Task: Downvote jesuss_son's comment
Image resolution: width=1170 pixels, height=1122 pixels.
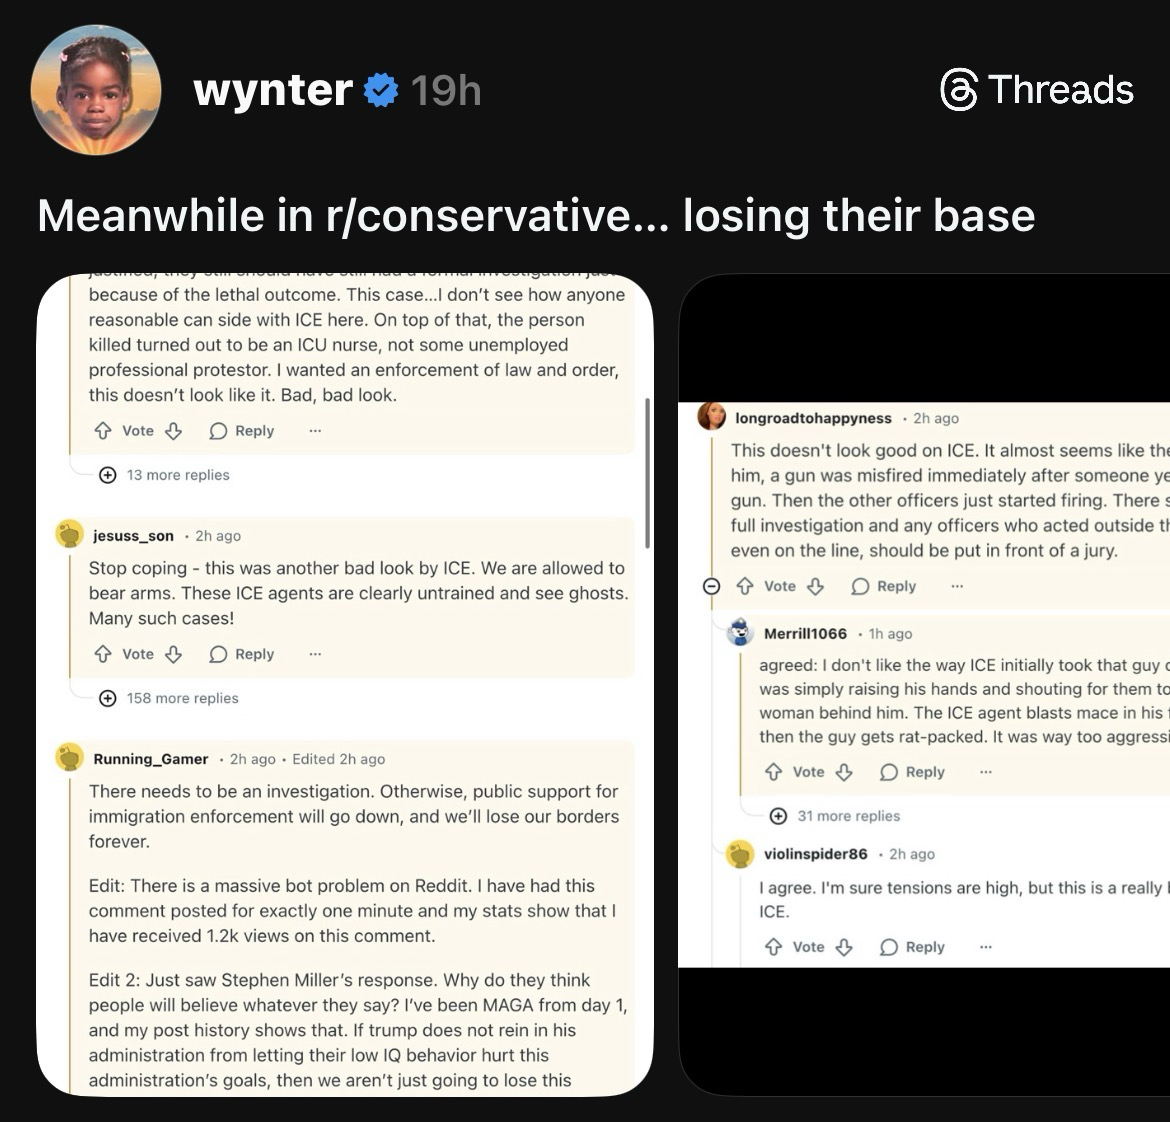Action: coord(174,654)
